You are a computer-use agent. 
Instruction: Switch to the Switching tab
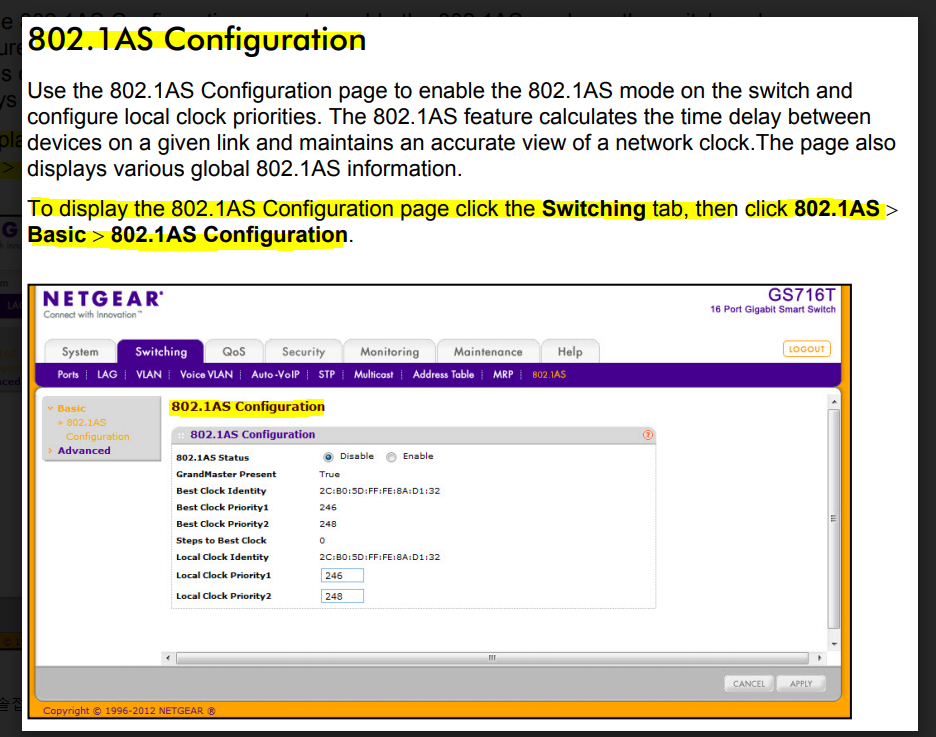tap(161, 351)
